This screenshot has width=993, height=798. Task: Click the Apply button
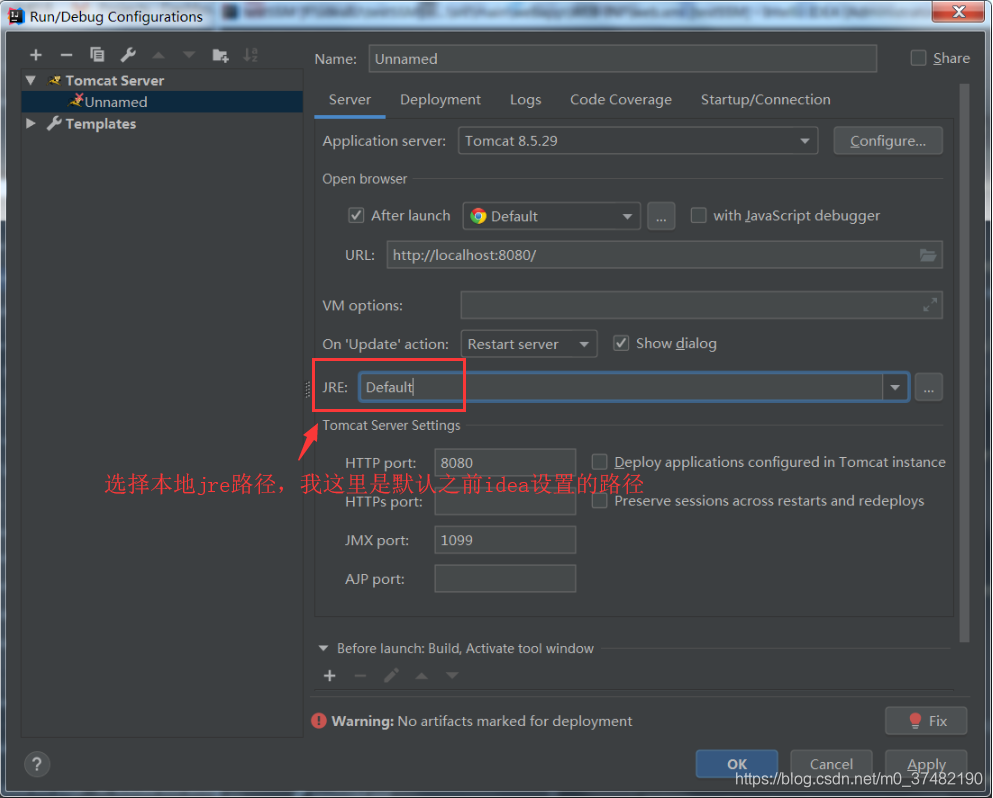926,764
